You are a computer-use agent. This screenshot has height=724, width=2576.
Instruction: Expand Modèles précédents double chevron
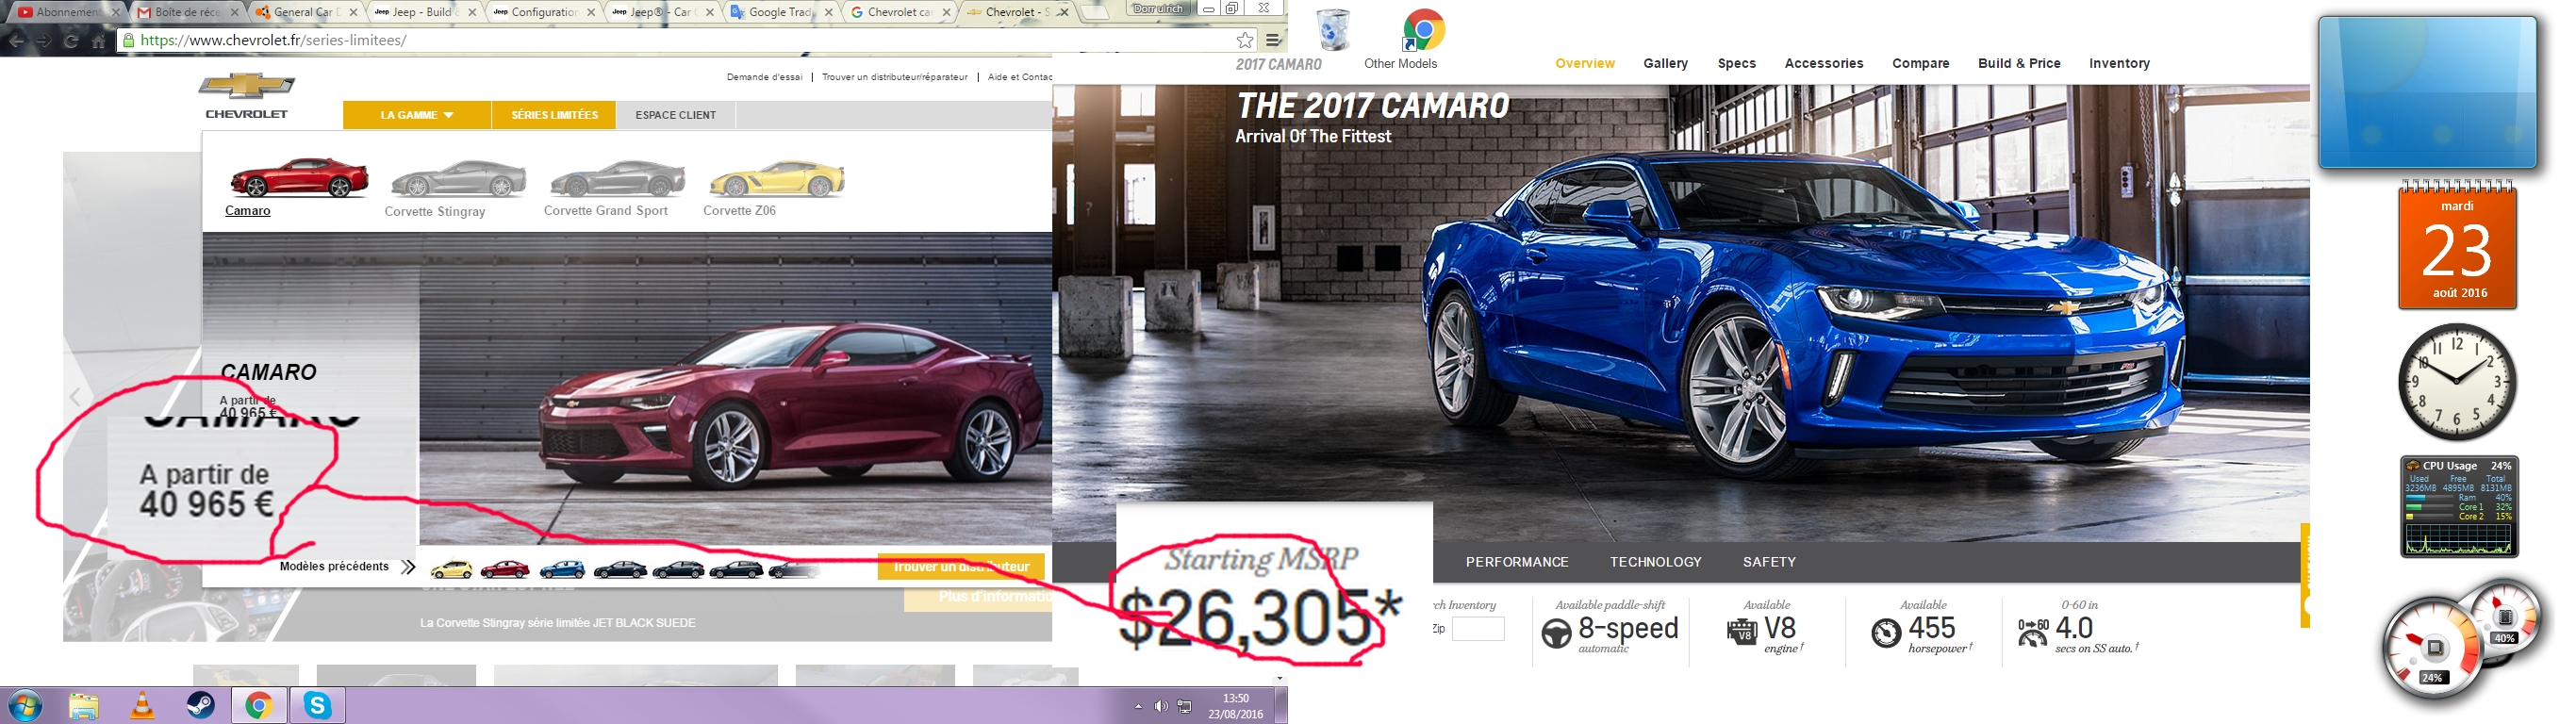tap(408, 567)
